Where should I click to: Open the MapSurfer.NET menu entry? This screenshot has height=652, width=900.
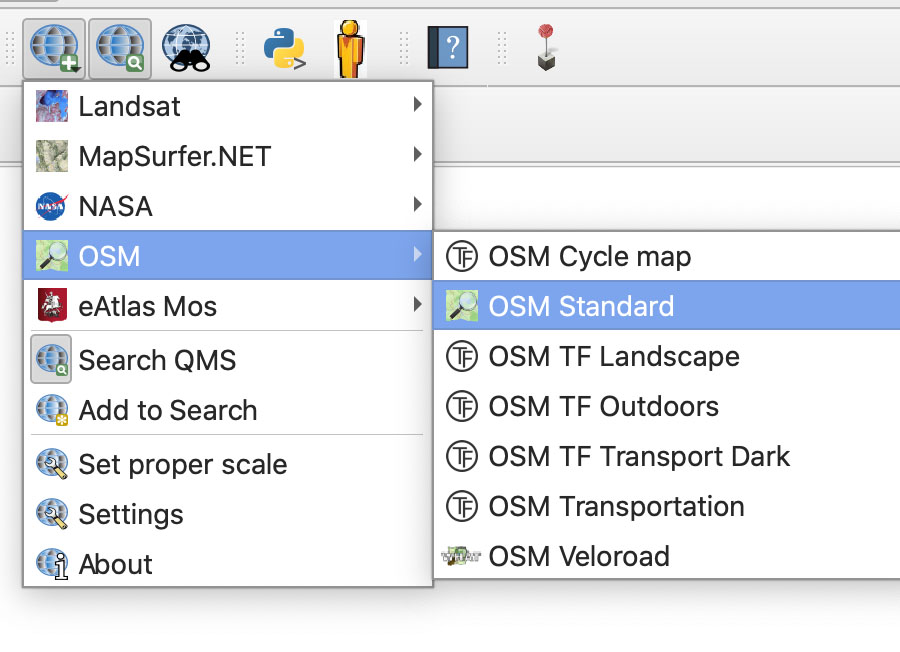coord(228,156)
